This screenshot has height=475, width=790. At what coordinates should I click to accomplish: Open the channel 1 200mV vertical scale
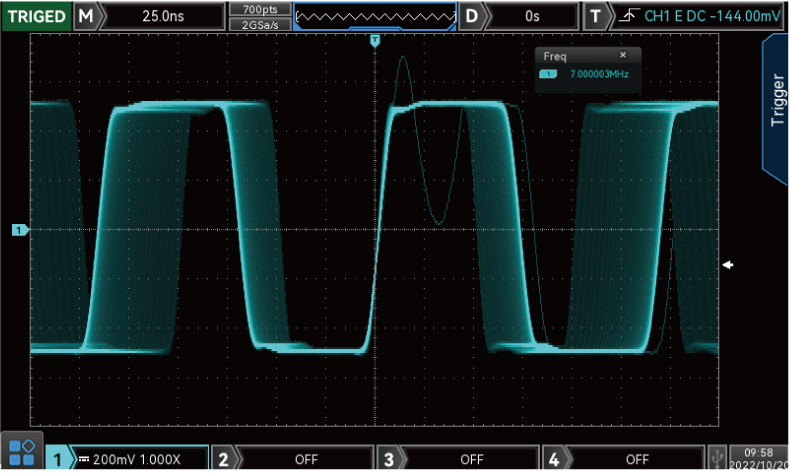pos(140,458)
